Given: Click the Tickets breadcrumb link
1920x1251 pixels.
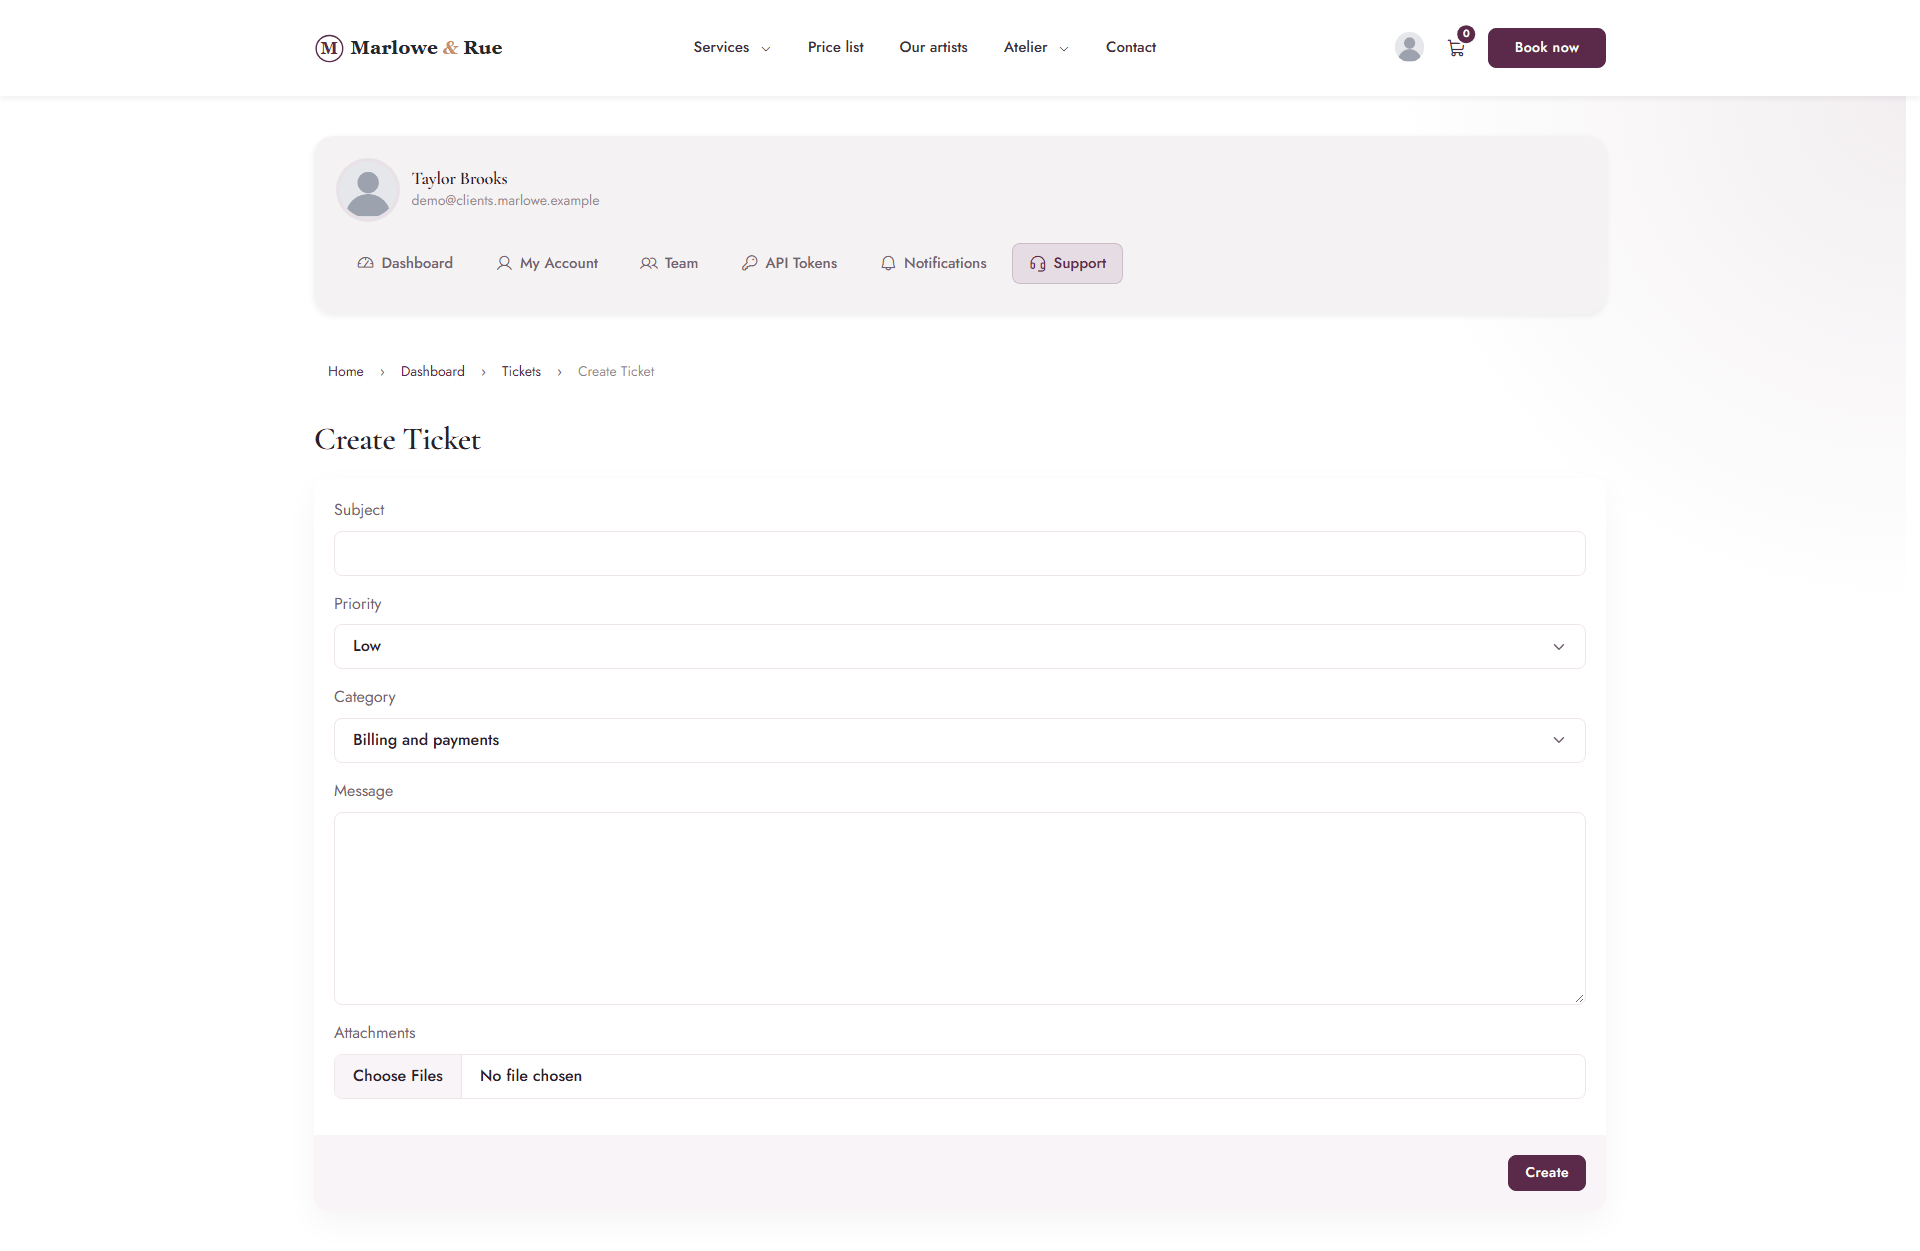Looking at the screenshot, I should click(x=521, y=371).
